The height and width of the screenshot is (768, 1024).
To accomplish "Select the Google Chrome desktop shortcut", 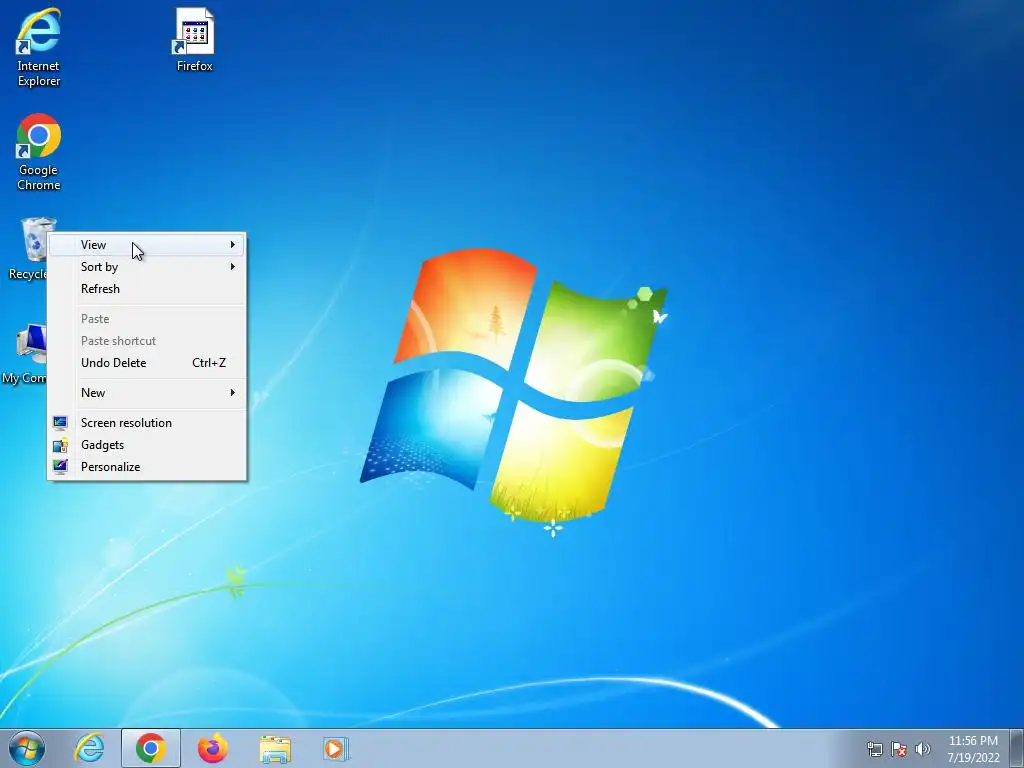I will coord(39,152).
